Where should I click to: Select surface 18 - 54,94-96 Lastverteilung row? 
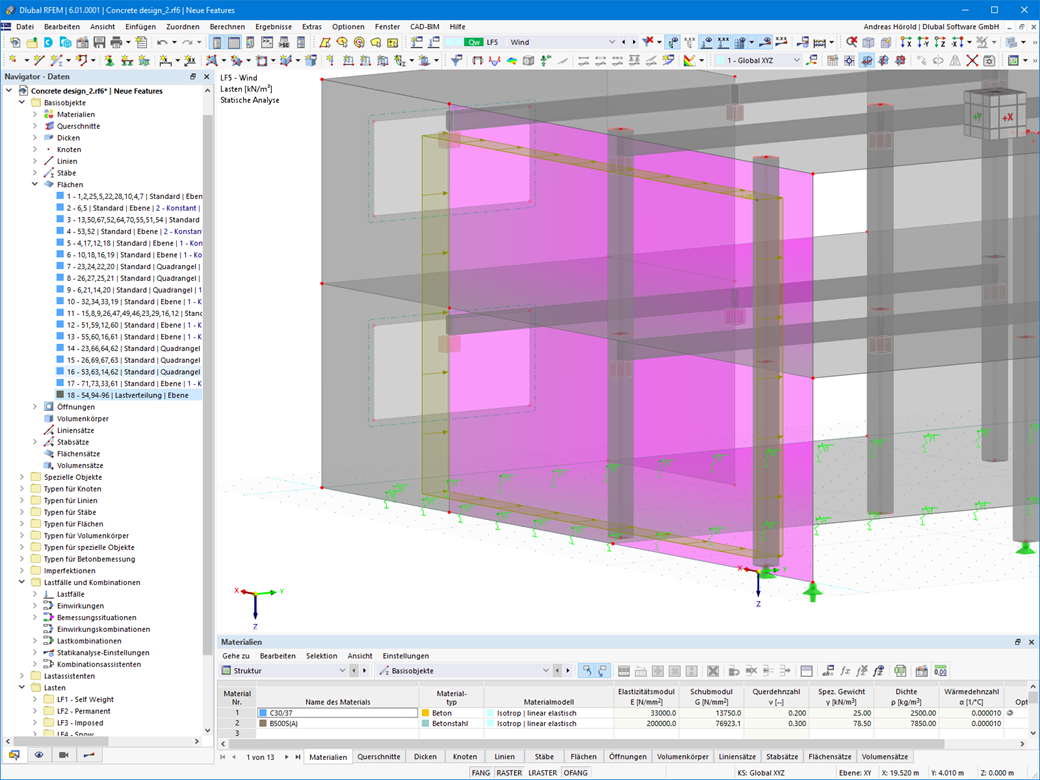tap(127, 395)
